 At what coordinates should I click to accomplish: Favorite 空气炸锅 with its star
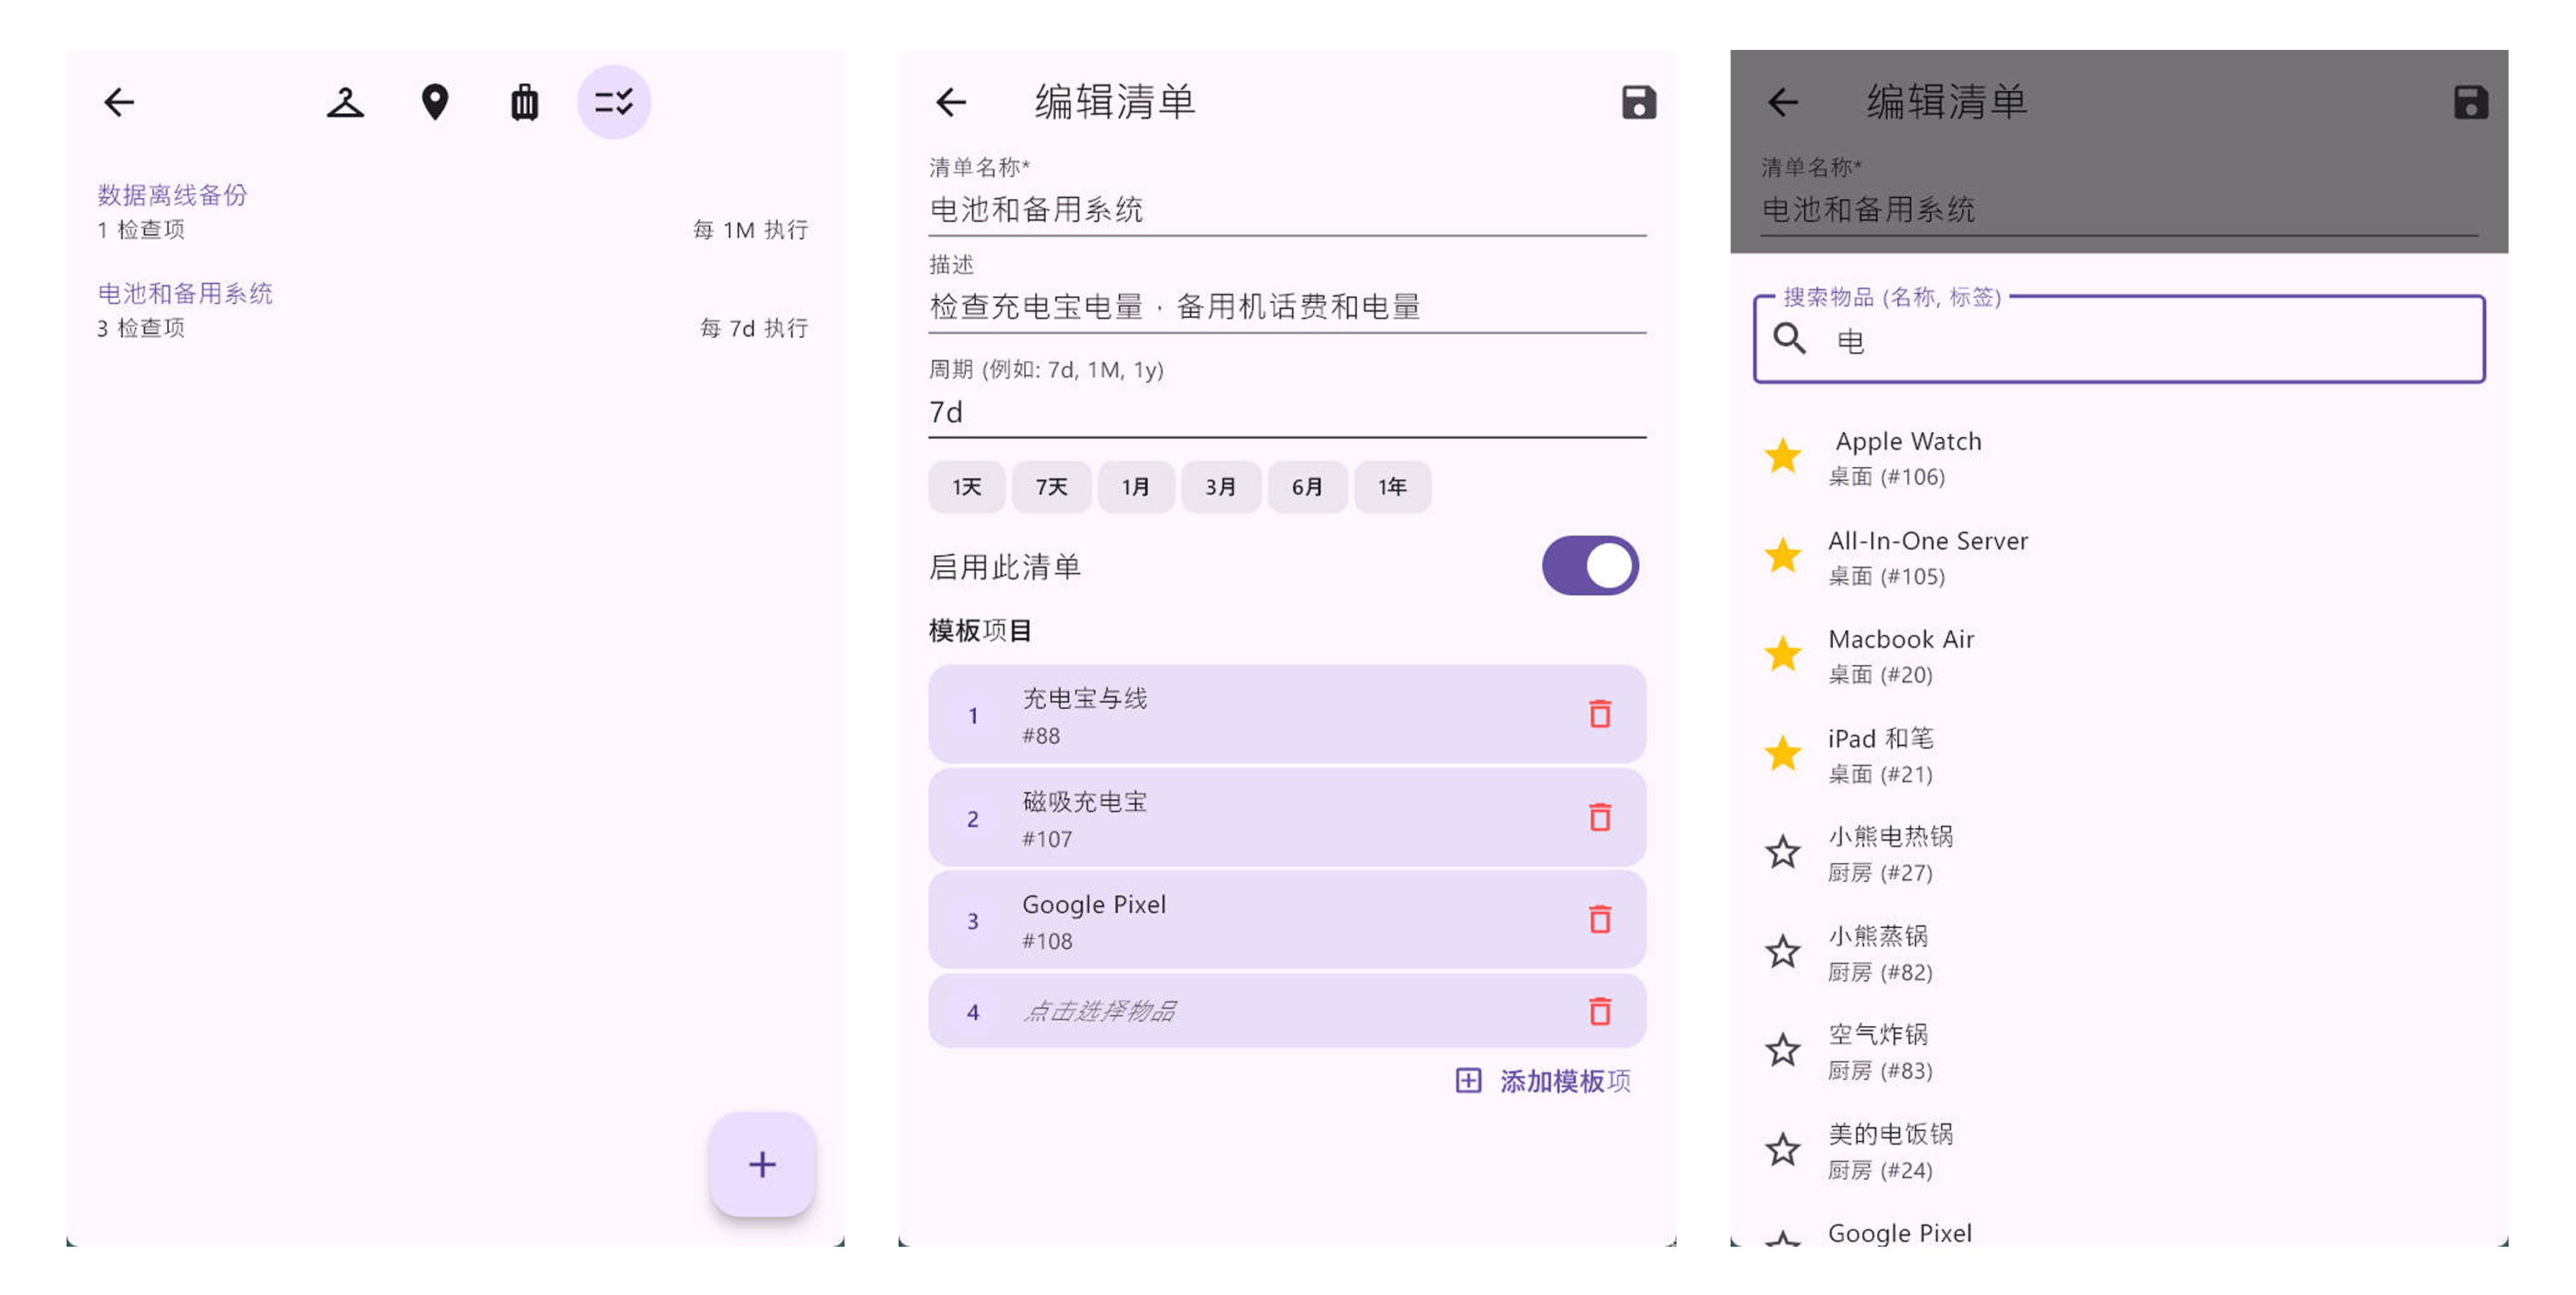[x=1783, y=1050]
